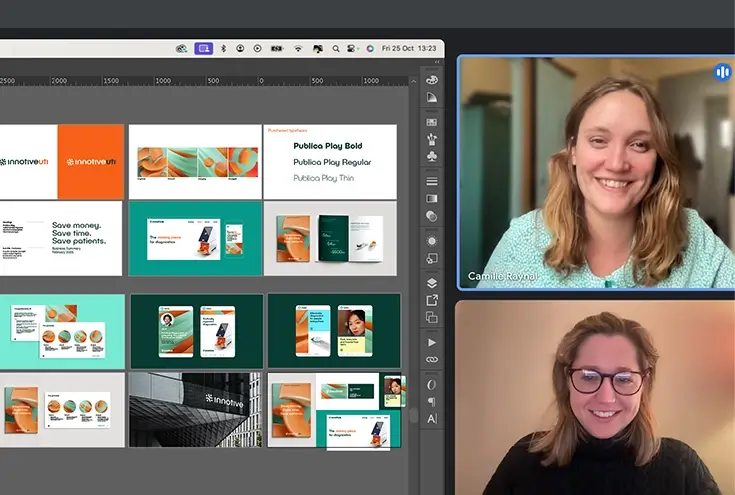
Task: Expand the collapsed panel dock double-arrow
Action: (437, 62)
